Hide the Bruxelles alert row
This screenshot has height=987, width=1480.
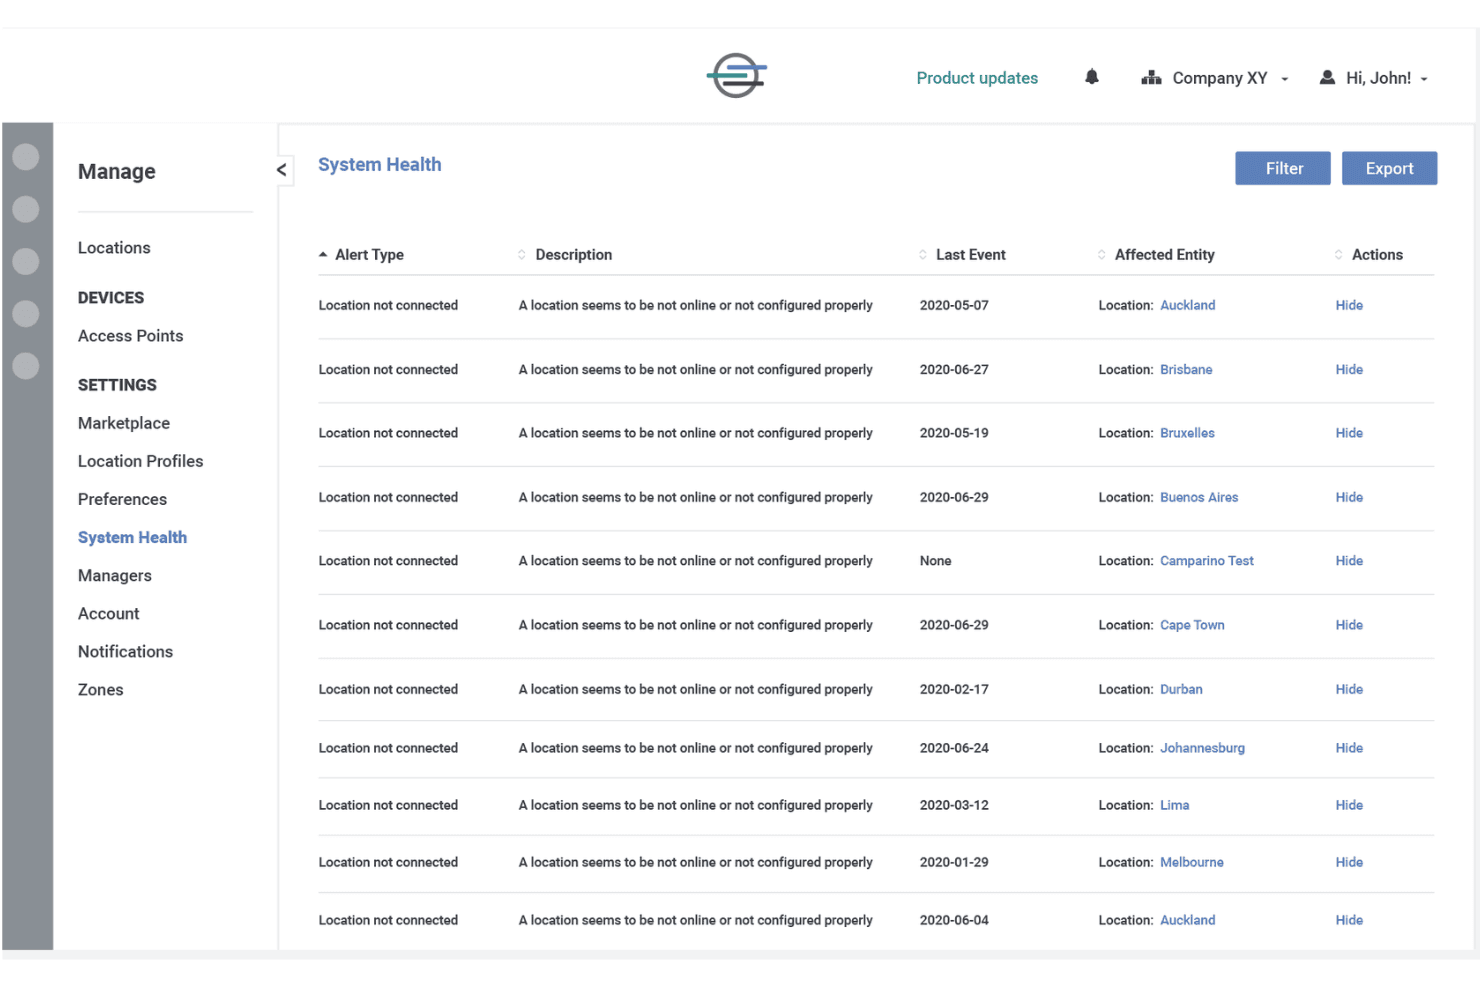tap(1349, 433)
